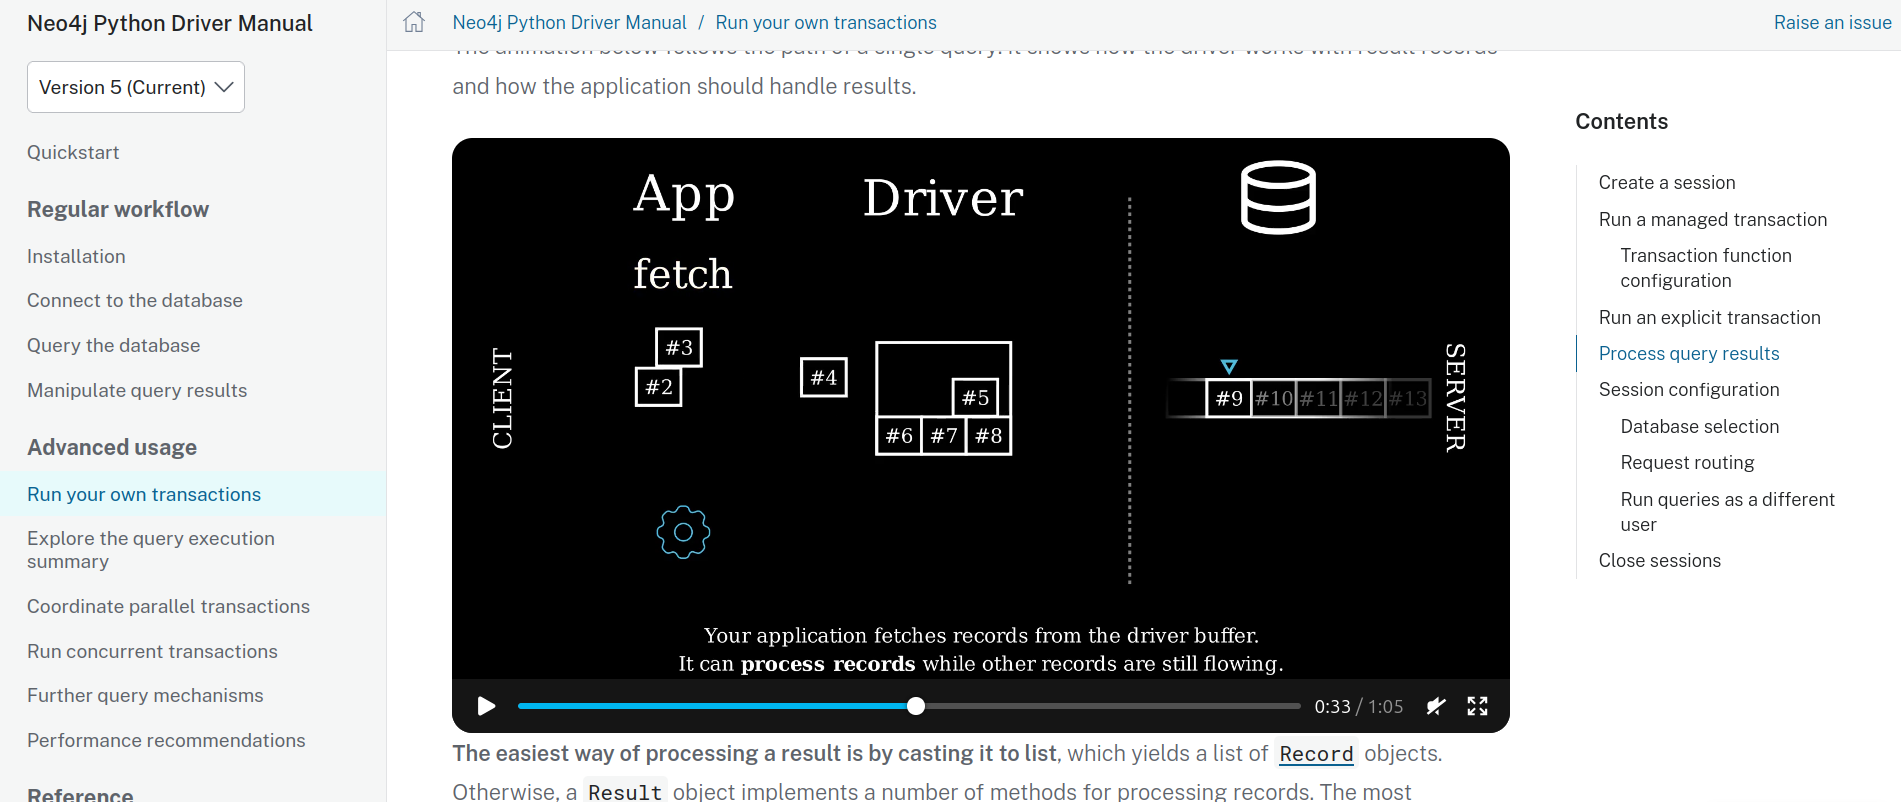Viewport: 1901px width, 802px height.
Task: Jump to Process query results section
Action: pyautogui.click(x=1689, y=353)
